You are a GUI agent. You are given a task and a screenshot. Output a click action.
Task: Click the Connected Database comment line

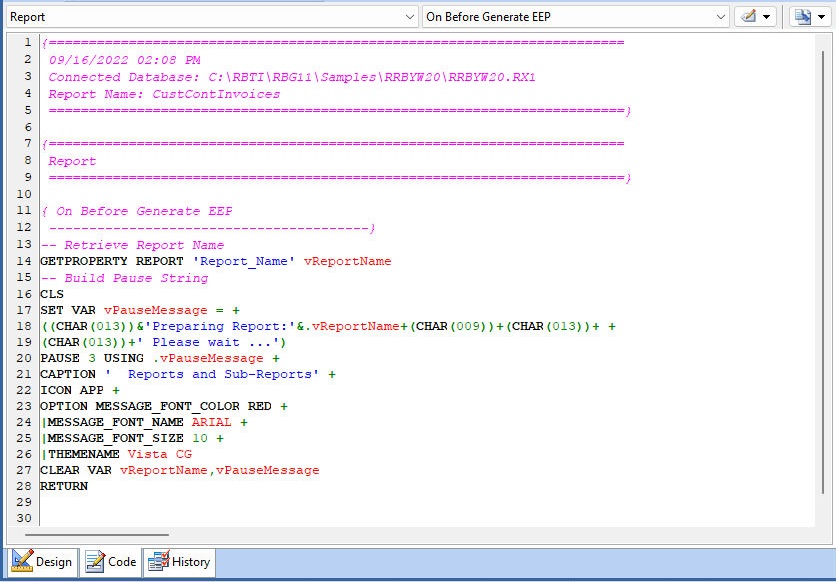coord(292,77)
